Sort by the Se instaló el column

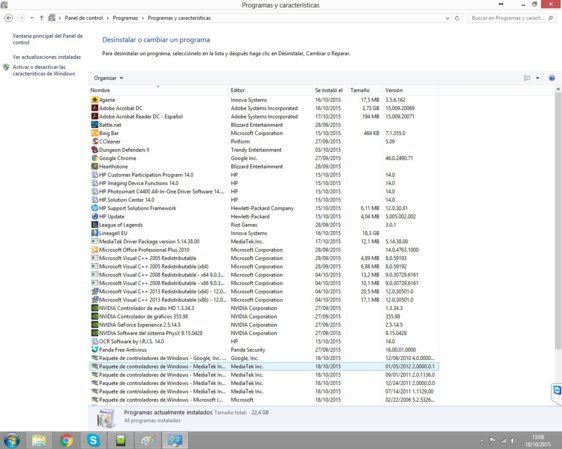coord(328,90)
